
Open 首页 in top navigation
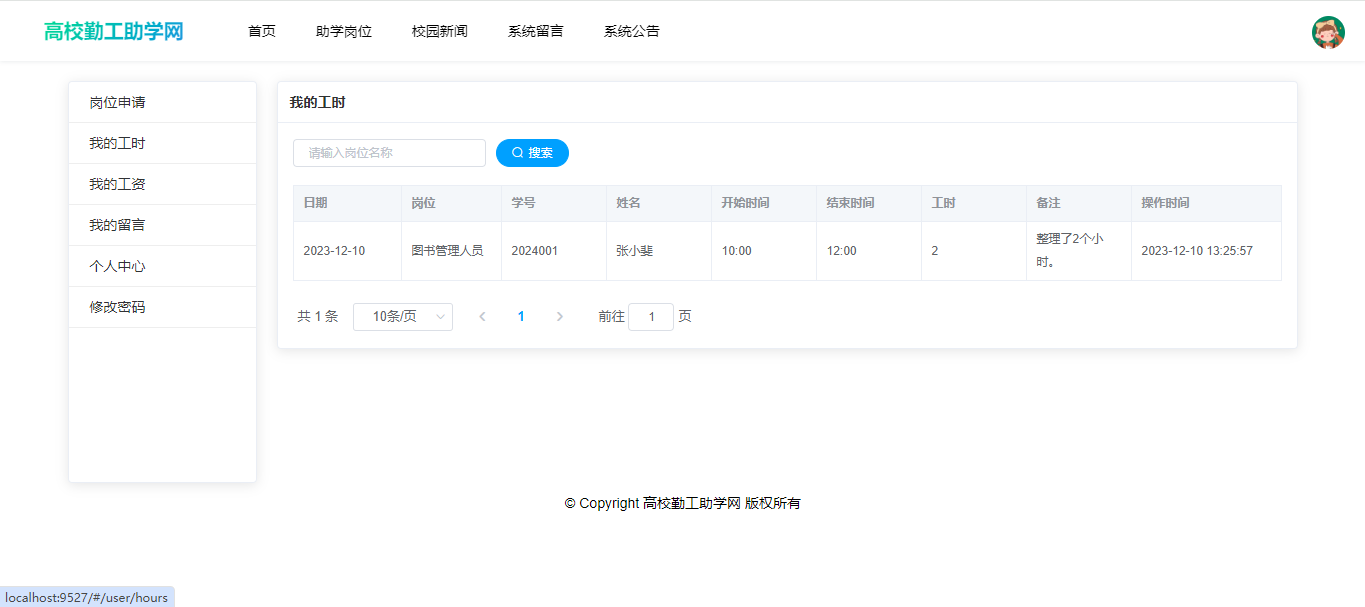pos(262,31)
